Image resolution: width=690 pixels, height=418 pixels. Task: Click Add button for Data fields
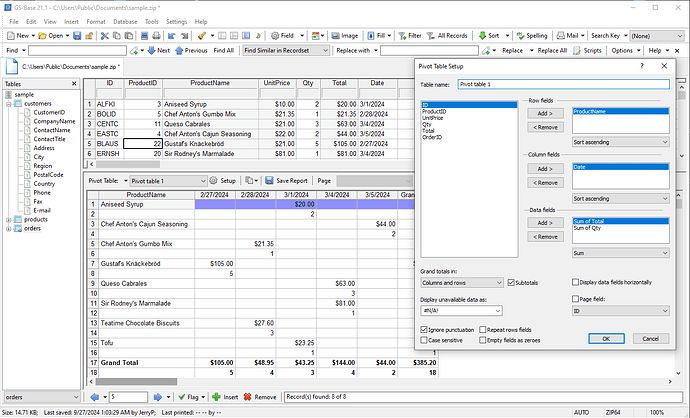tap(545, 223)
